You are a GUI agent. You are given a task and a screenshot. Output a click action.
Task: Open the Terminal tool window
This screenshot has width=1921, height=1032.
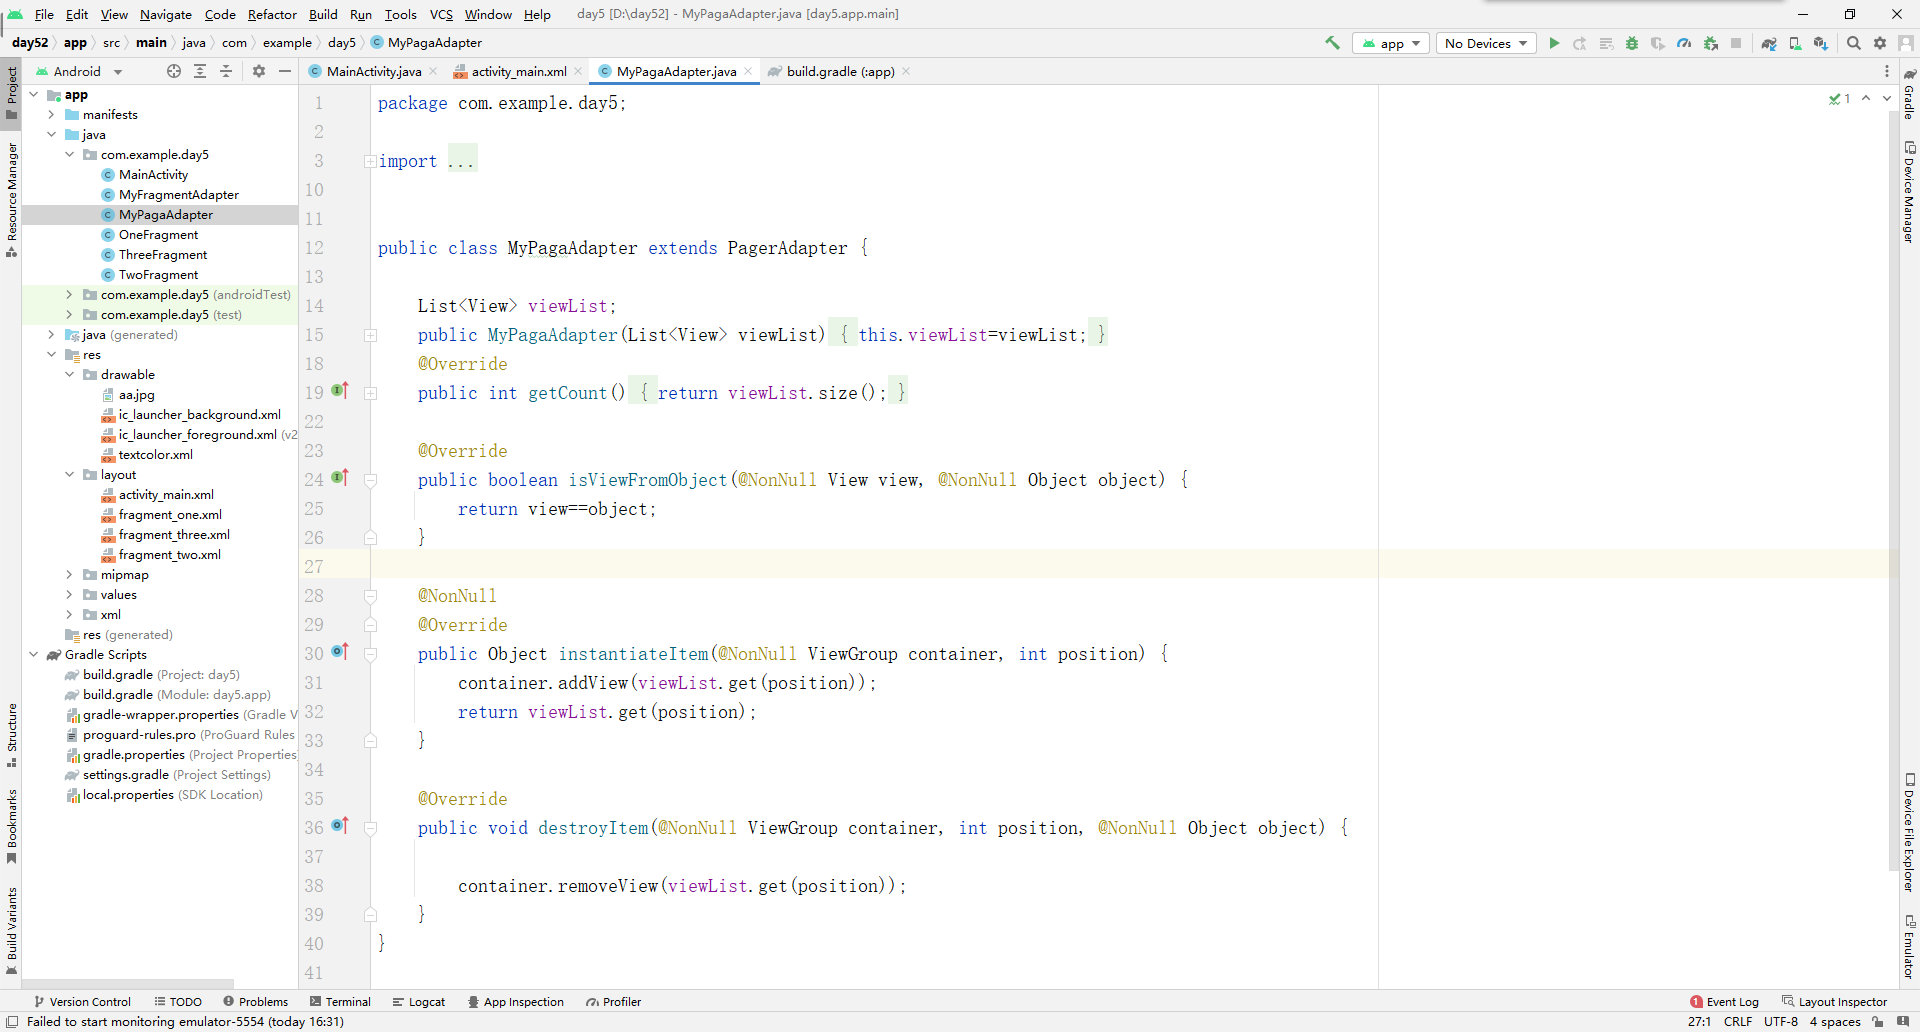pos(340,1002)
